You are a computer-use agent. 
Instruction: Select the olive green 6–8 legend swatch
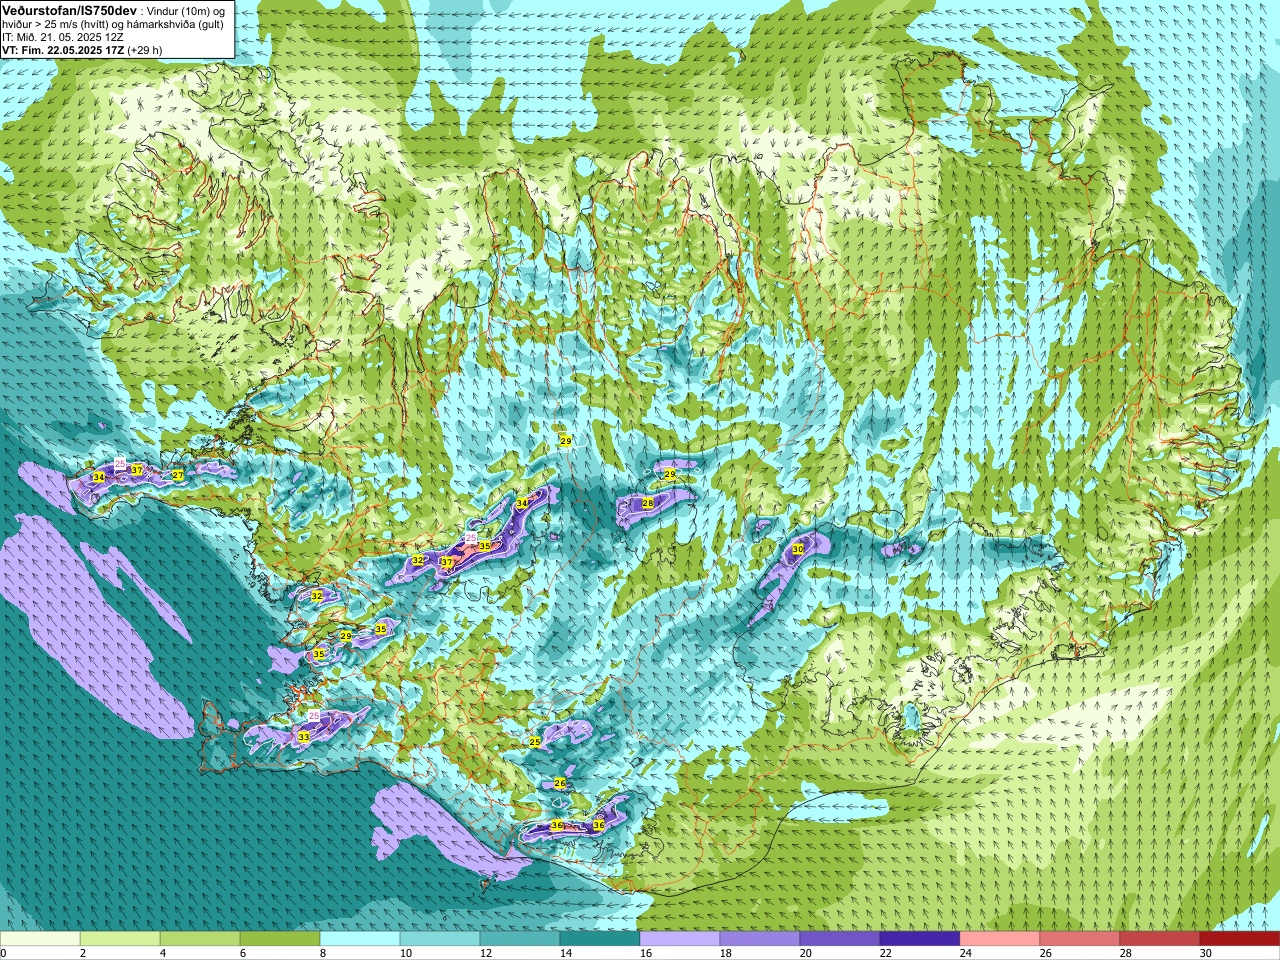[x=280, y=939]
